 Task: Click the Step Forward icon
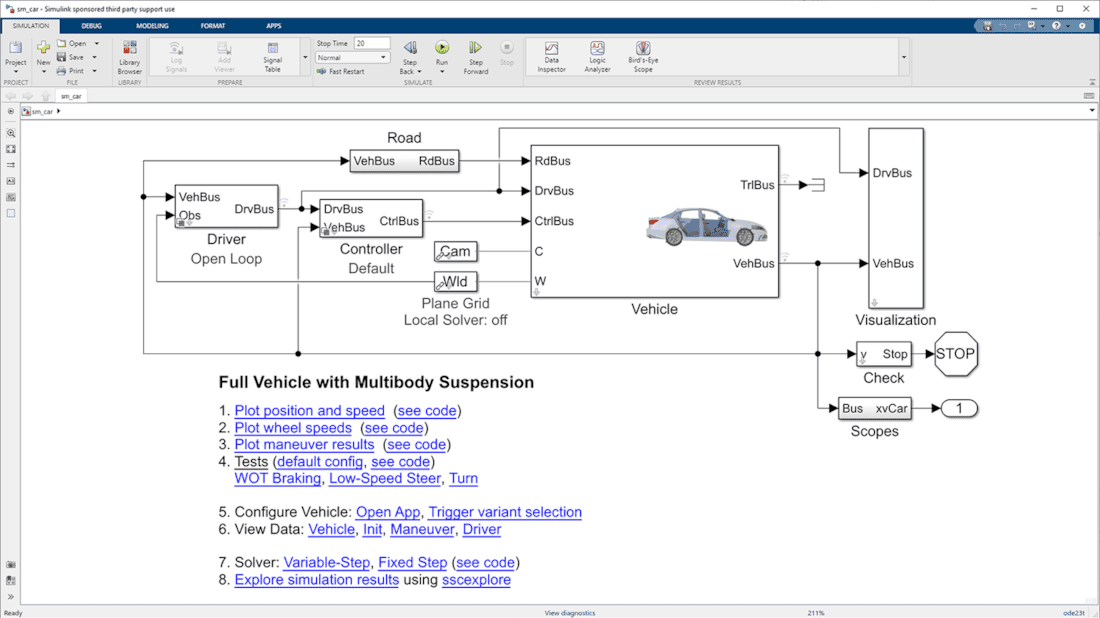click(x=476, y=49)
